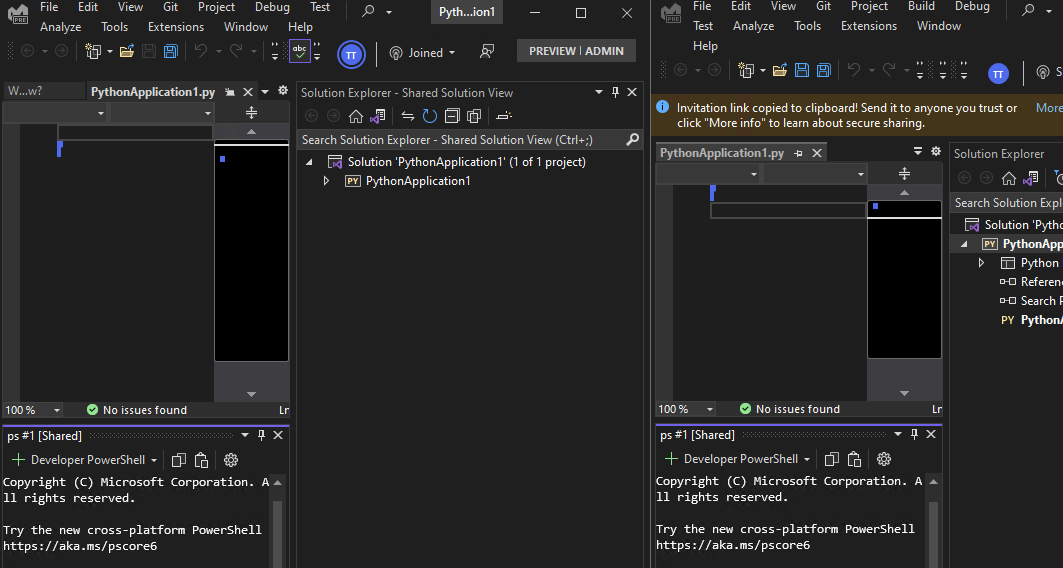Viewport: 1063px width, 568px height.
Task: Copy icon in right PowerShell terminal toolbar
Action: click(832, 460)
